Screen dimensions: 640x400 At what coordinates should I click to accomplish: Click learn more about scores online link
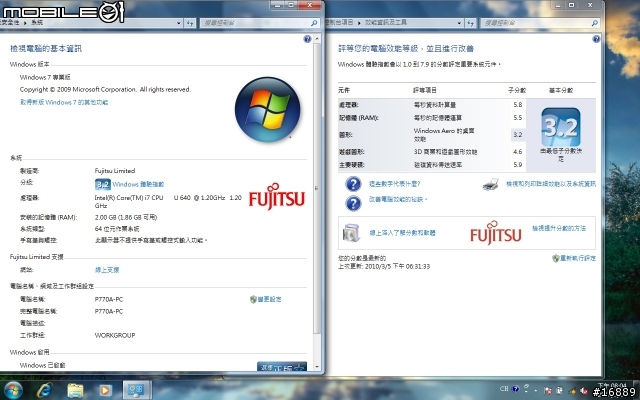(402, 233)
